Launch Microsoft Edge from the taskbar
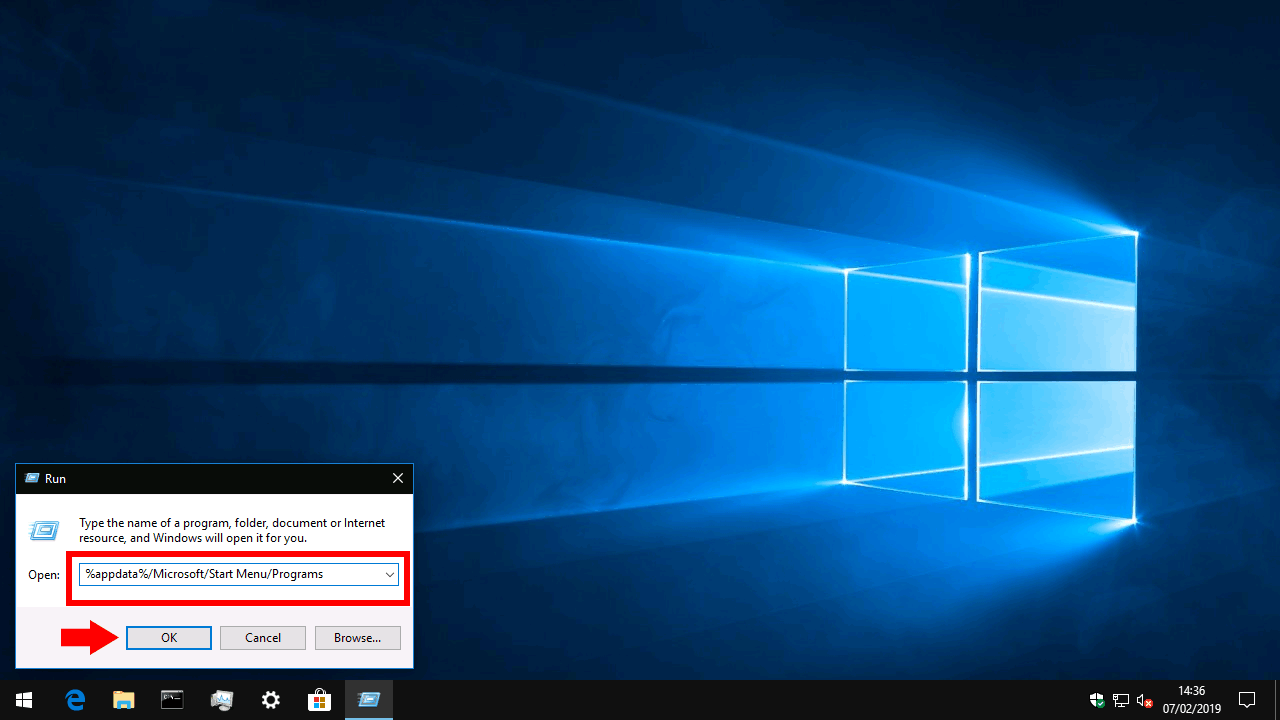The height and width of the screenshot is (720, 1280). click(75, 699)
